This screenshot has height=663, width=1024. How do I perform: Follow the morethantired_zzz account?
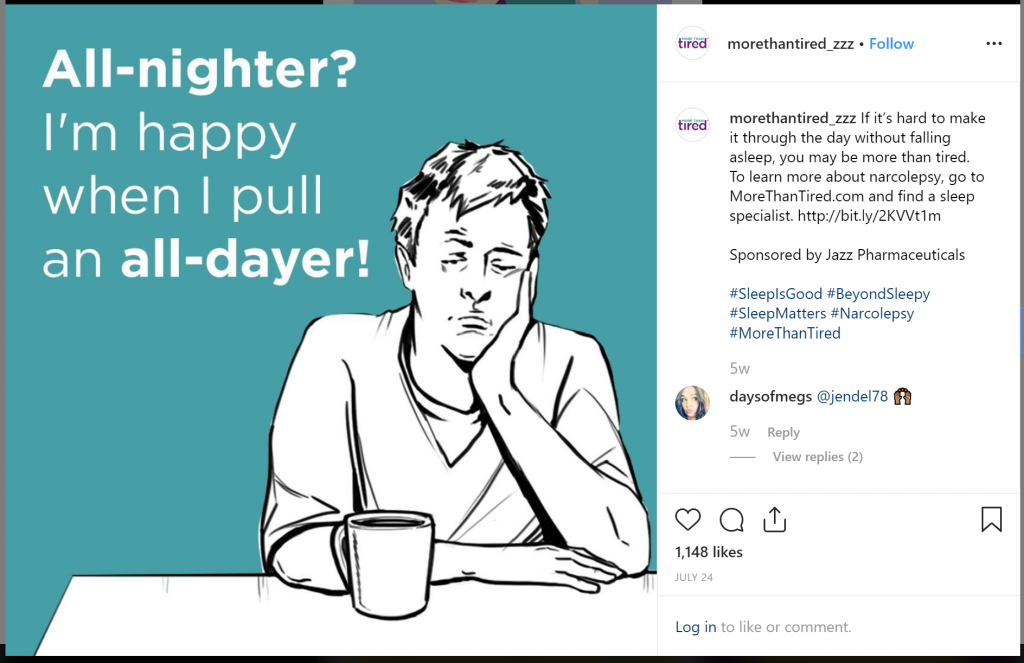click(891, 44)
